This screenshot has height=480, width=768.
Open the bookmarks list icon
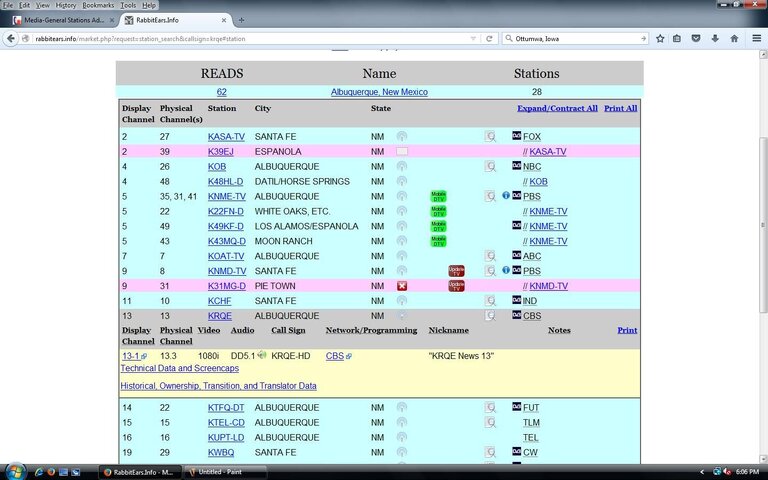pos(677,38)
